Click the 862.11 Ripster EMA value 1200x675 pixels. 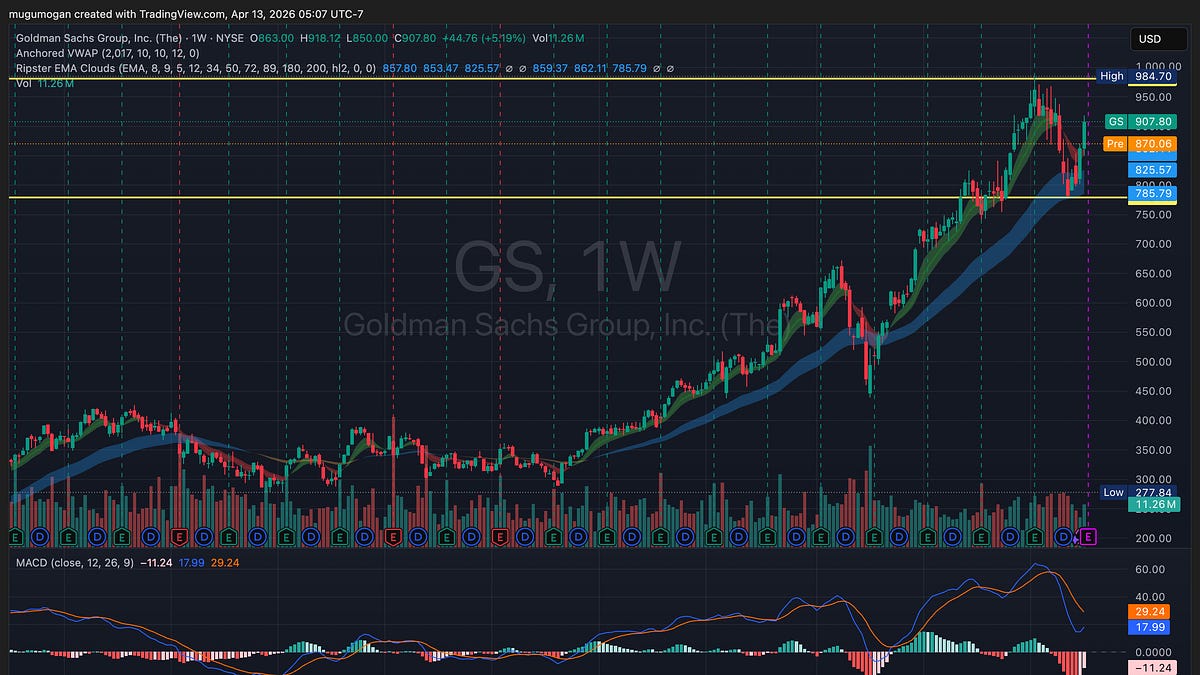tap(592, 69)
